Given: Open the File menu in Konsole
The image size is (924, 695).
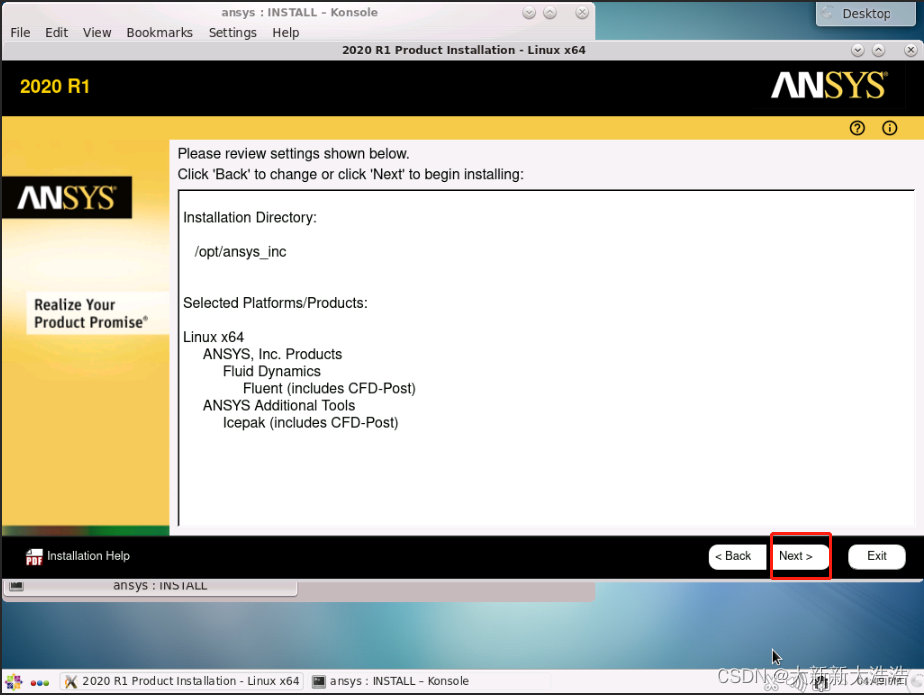Looking at the screenshot, I should click(20, 32).
